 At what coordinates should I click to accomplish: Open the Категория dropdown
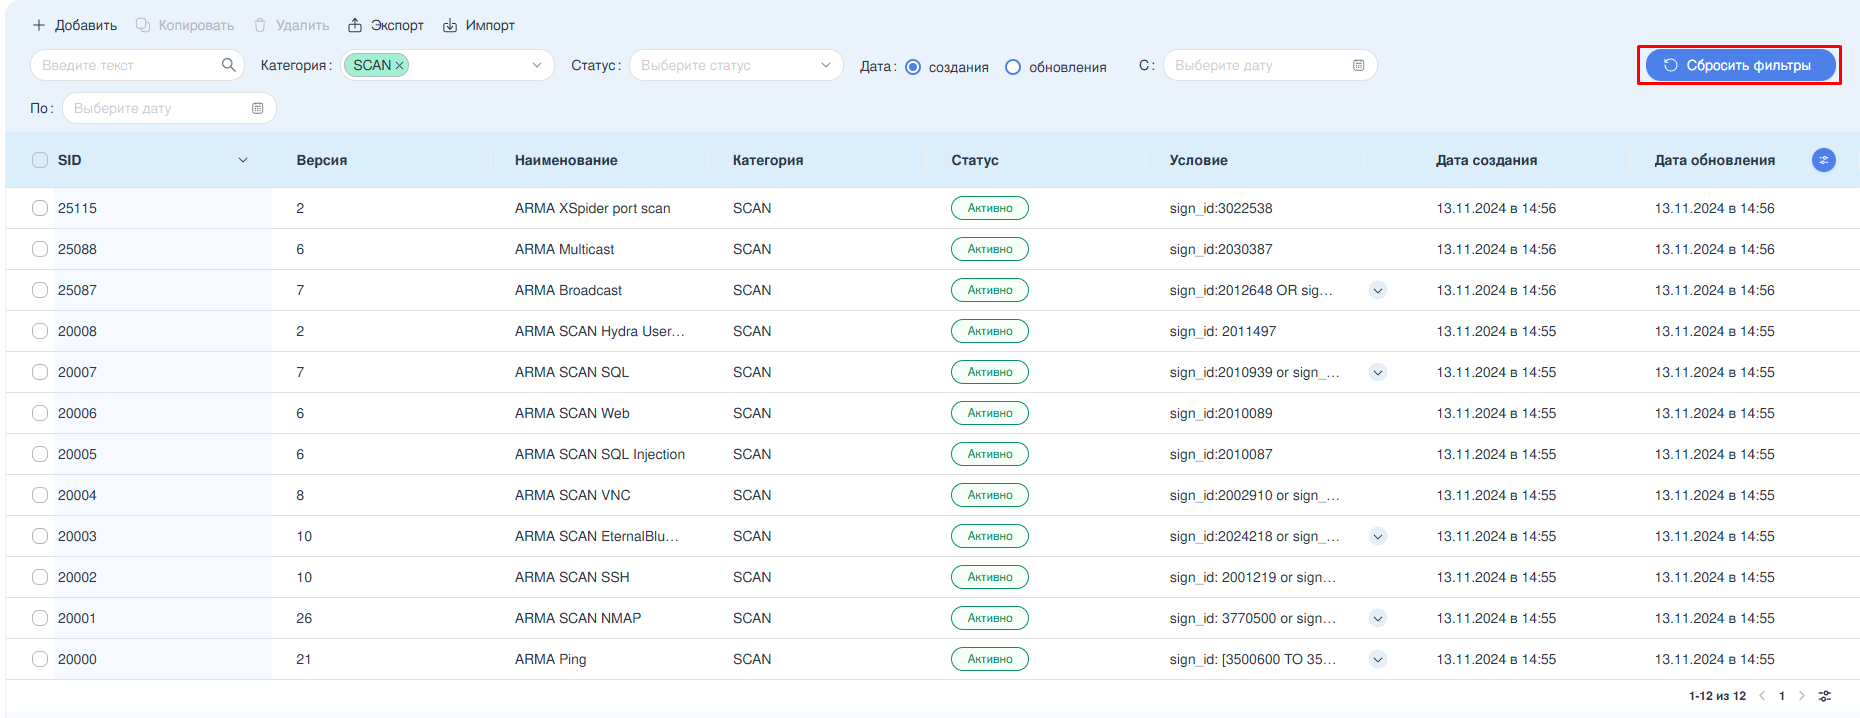(x=448, y=65)
